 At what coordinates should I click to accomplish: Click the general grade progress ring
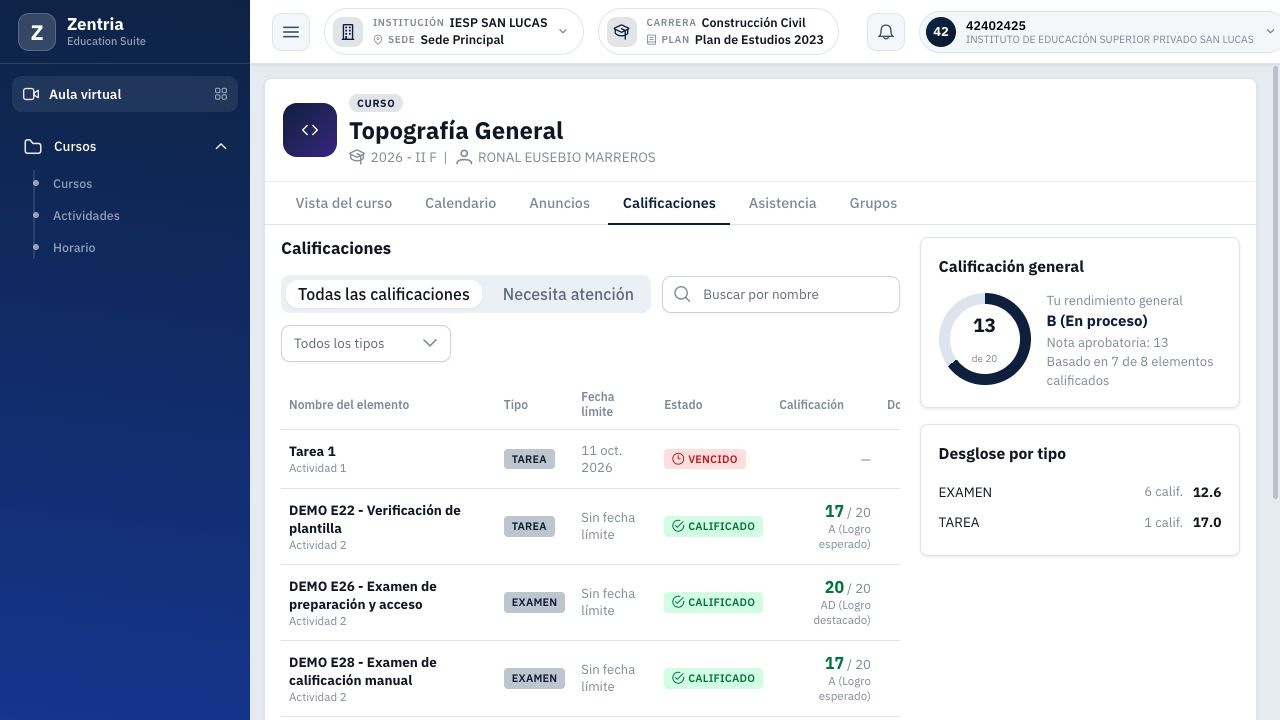[x=984, y=339]
